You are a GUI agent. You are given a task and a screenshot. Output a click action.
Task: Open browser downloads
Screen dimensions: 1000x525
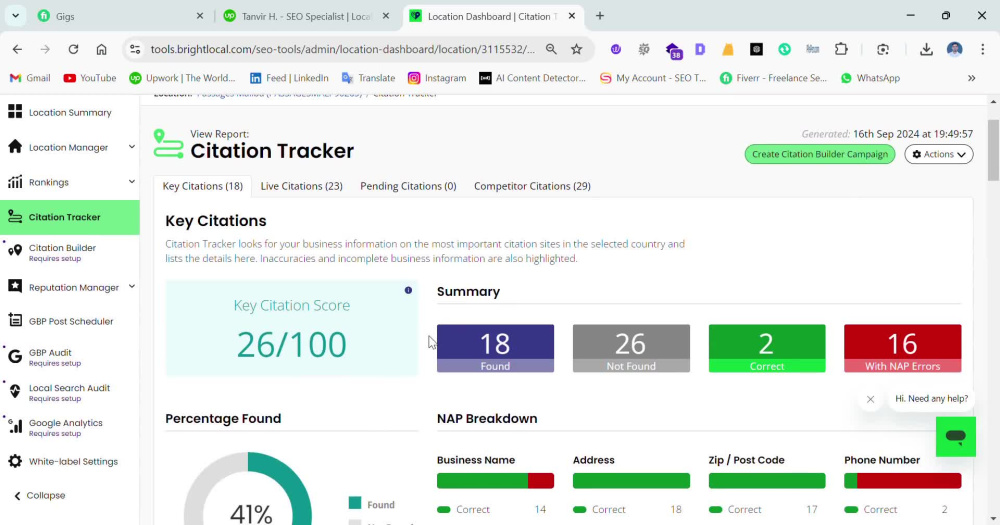tap(926, 49)
